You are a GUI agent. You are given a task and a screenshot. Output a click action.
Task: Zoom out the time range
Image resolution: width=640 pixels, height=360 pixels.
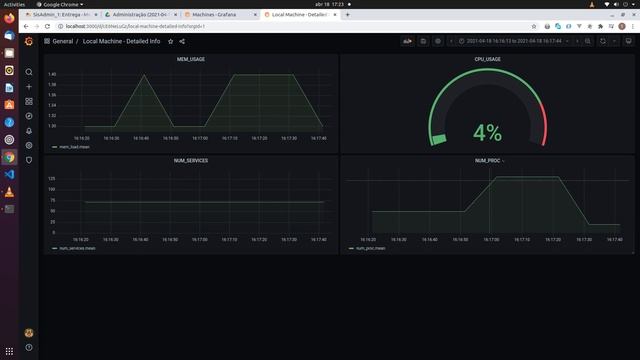pyautogui.click(x=588, y=41)
